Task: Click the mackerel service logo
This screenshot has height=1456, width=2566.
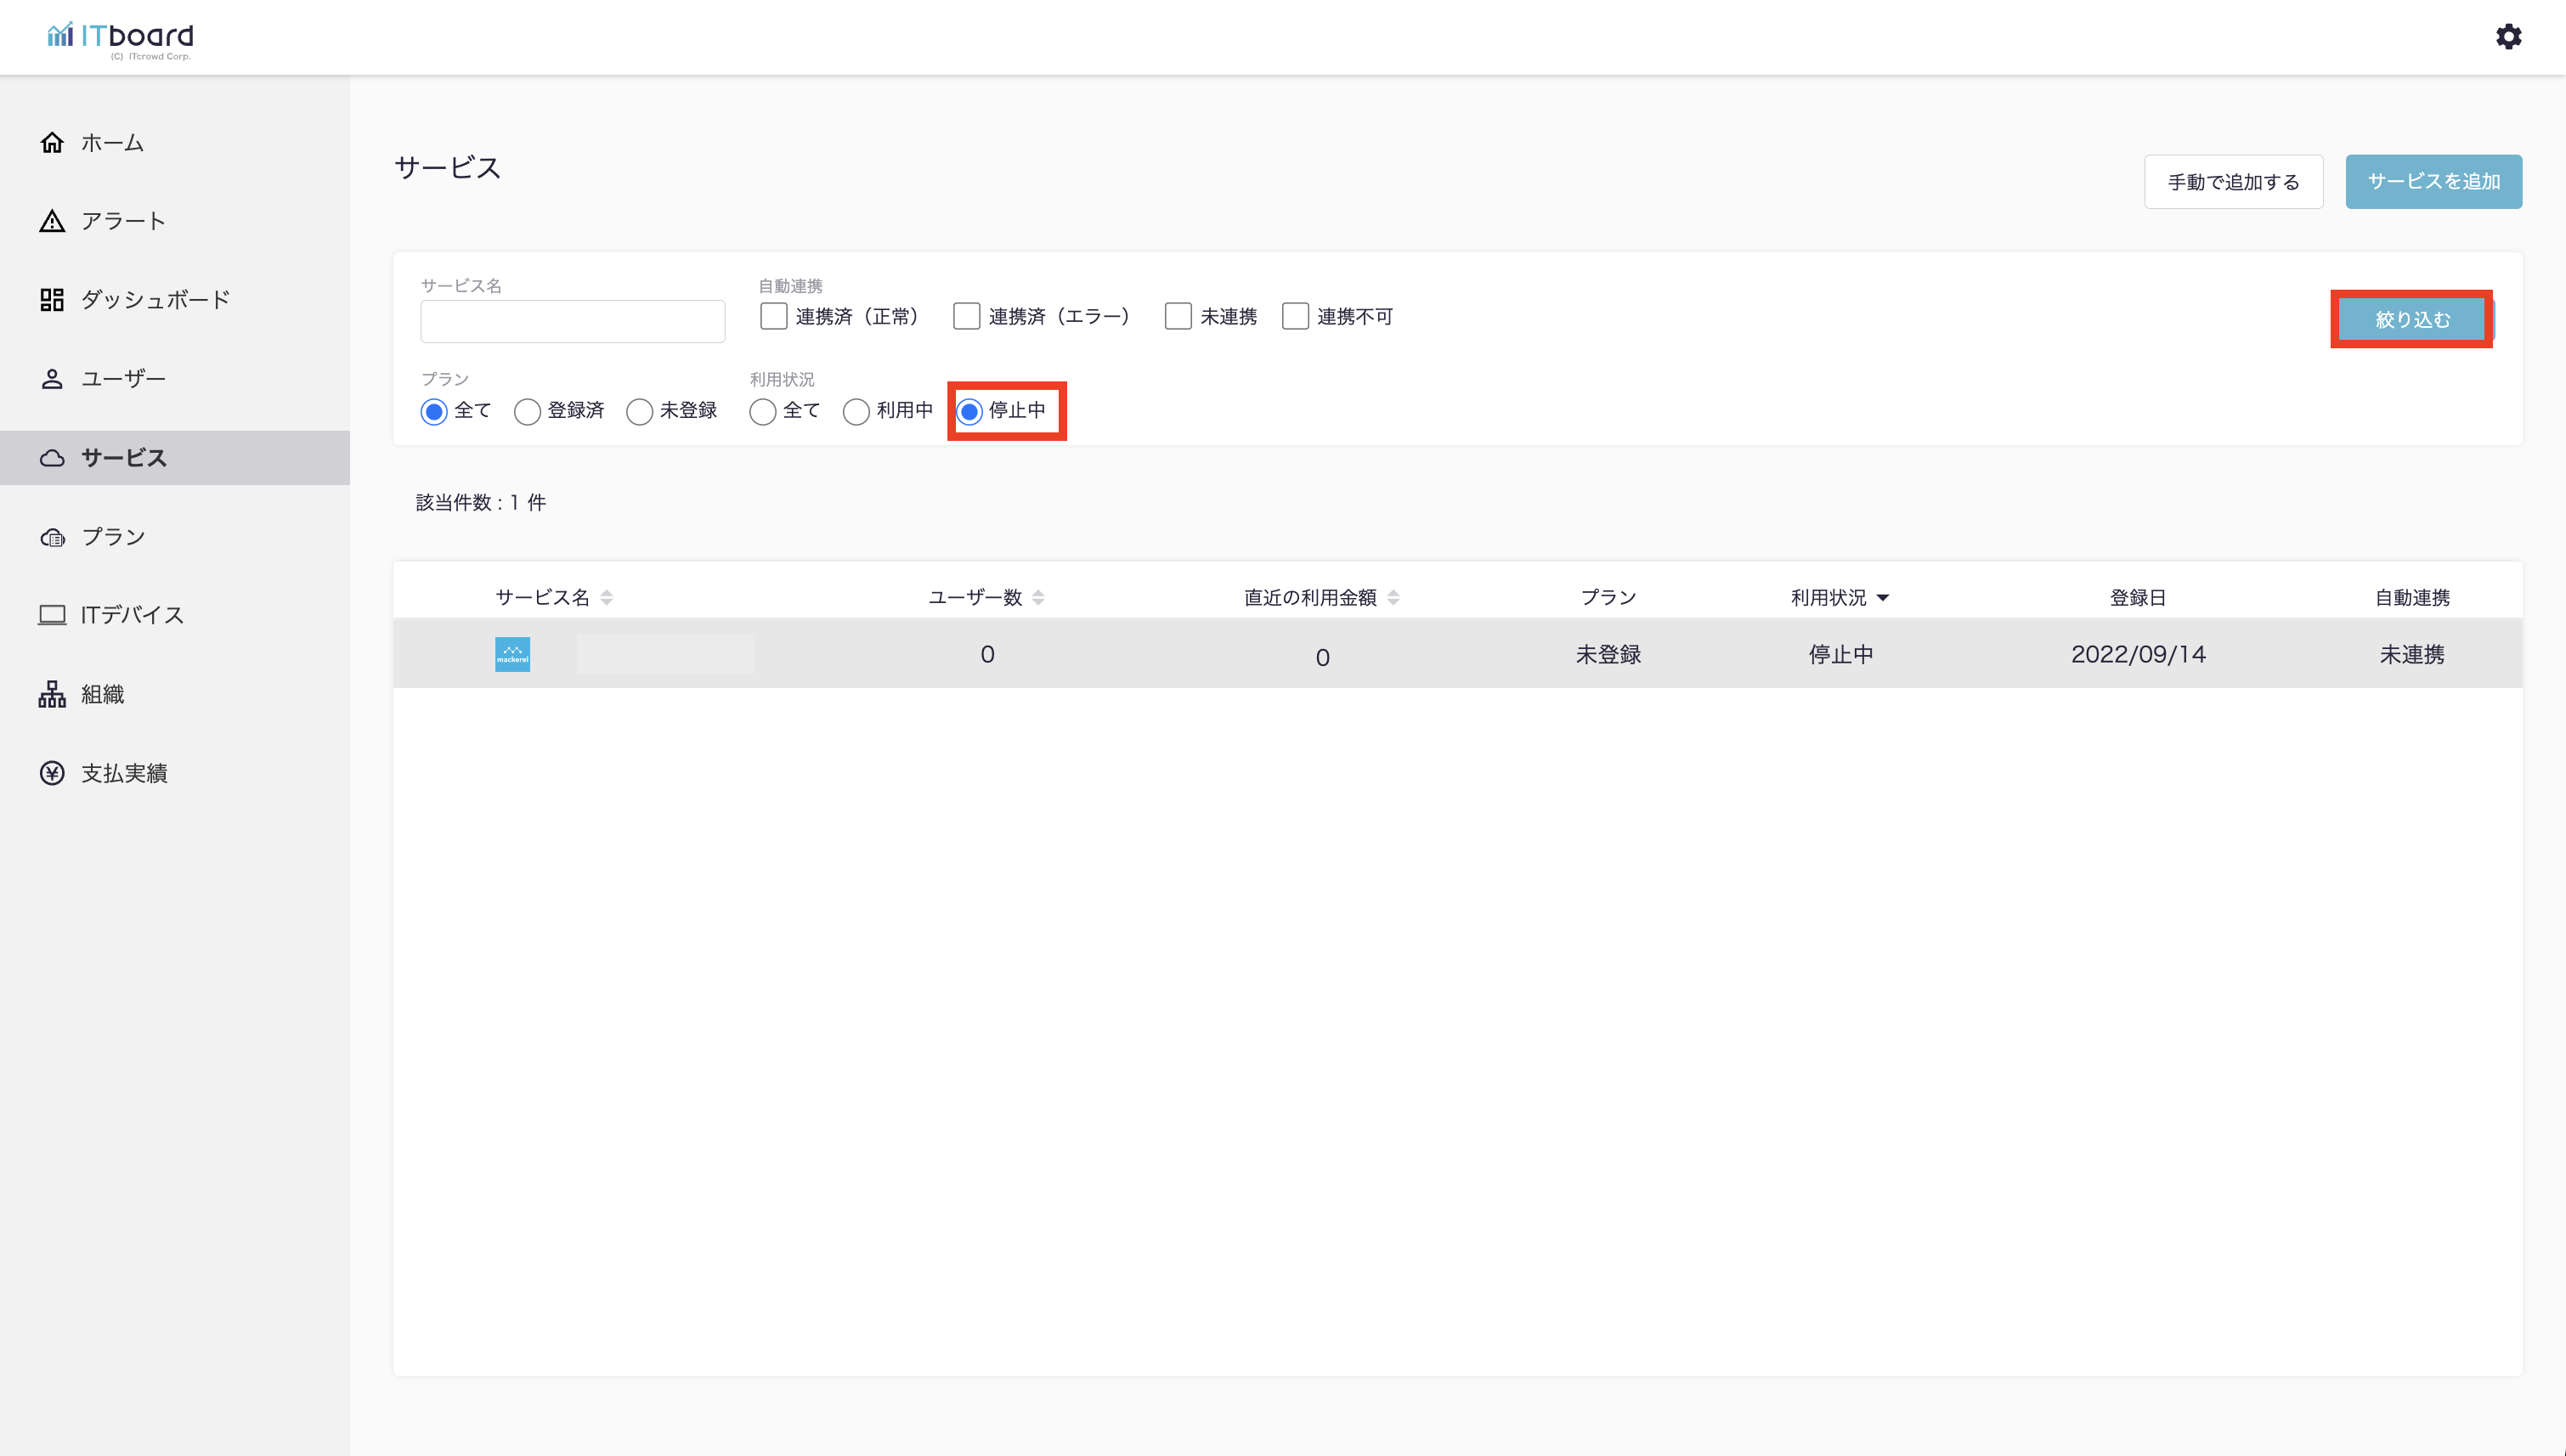Action: (512, 655)
